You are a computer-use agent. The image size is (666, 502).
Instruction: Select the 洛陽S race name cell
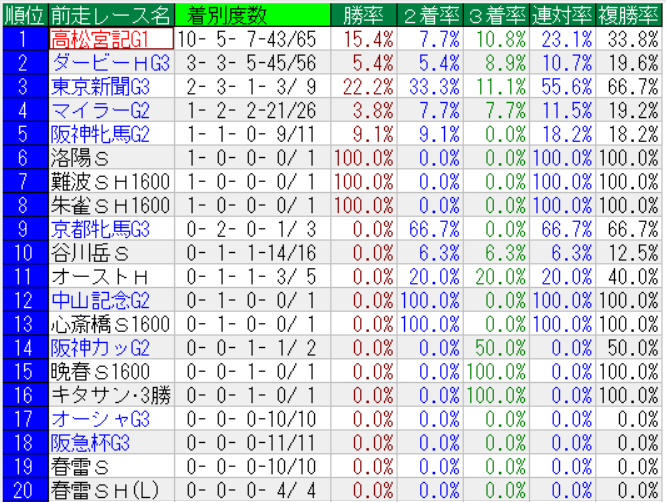(91, 156)
